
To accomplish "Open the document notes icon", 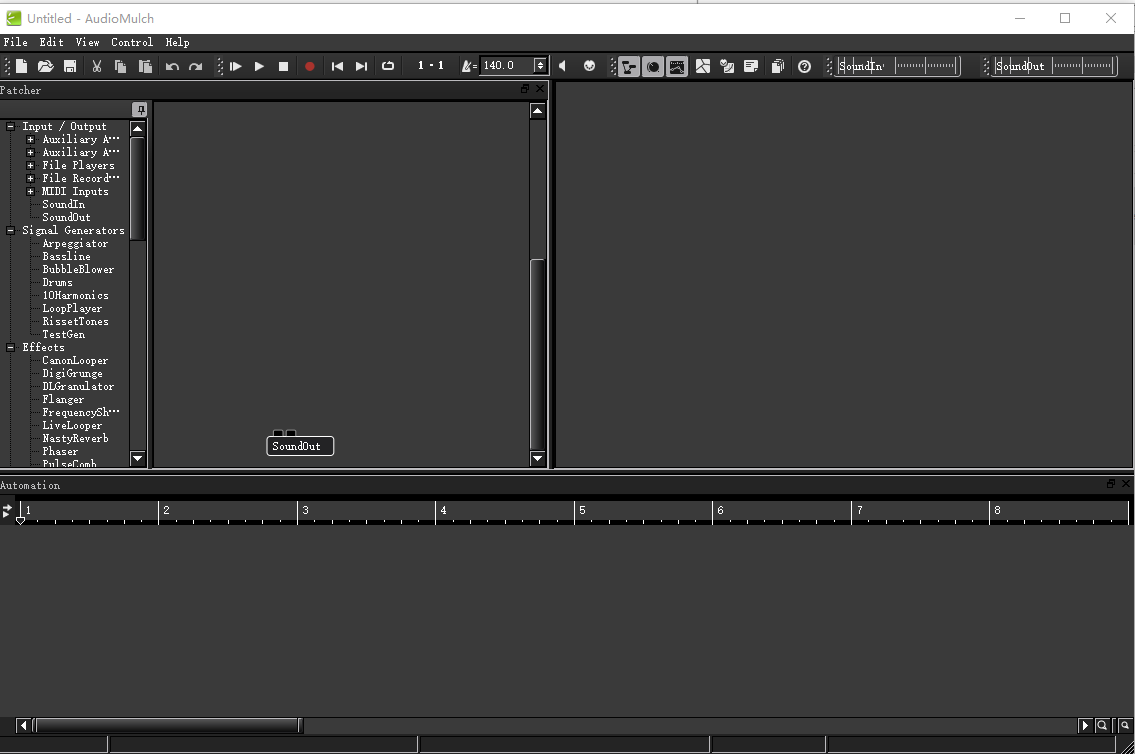I will click(751, 67).
